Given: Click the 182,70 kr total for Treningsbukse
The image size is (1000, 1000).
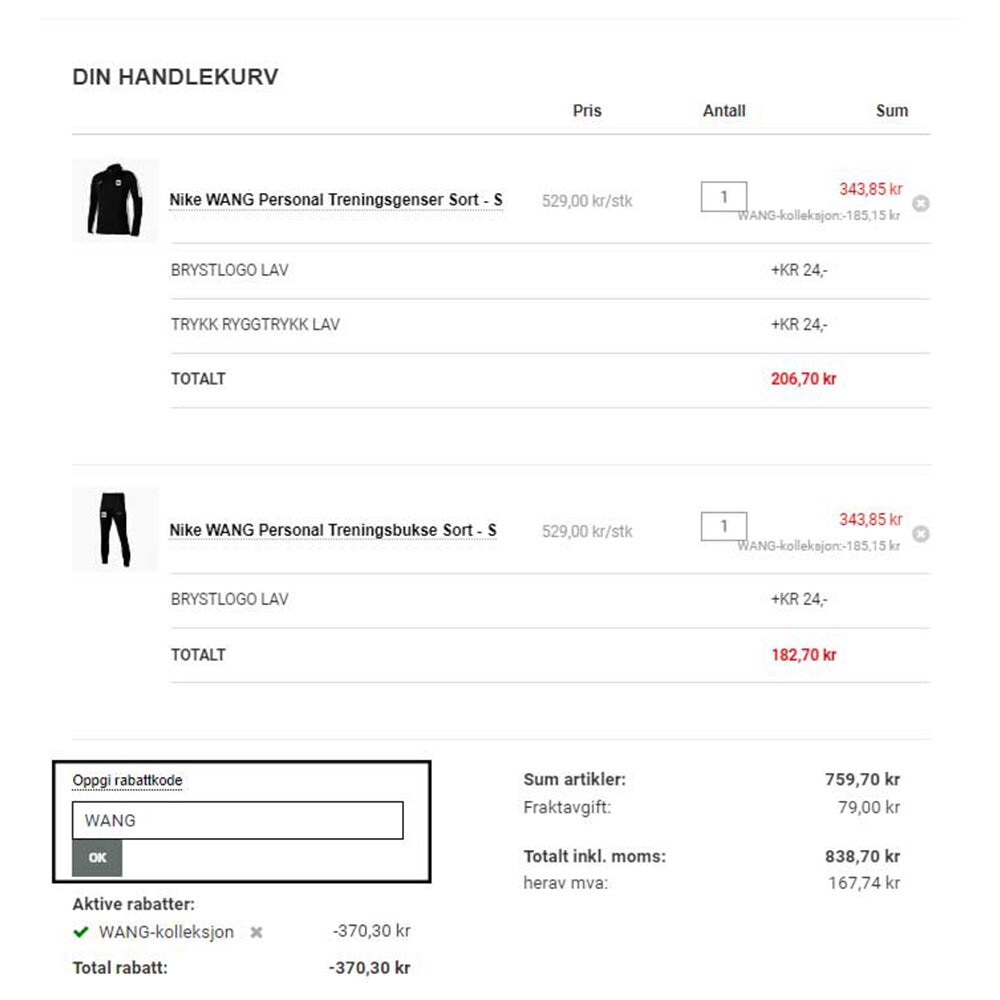Looking at the screenshot, I should (803, 655).
